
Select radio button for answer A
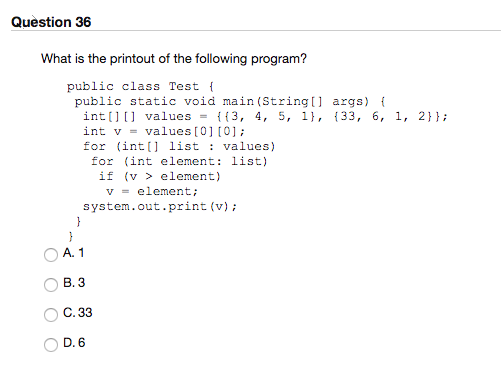[x=51, y=255]
